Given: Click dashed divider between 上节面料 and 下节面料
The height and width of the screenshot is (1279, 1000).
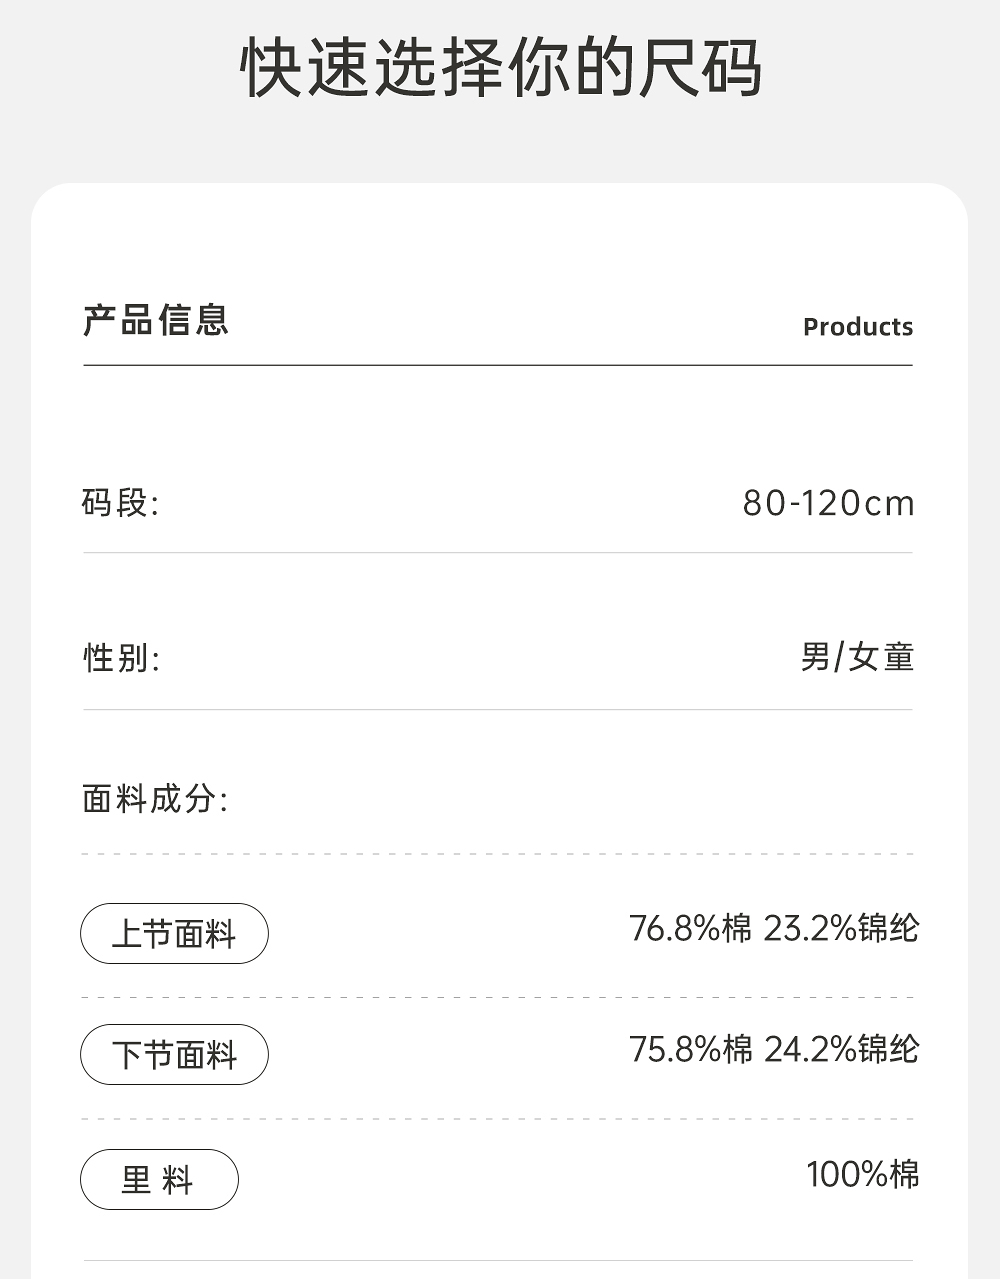Looking at the screenshot, I should [498, 998].
